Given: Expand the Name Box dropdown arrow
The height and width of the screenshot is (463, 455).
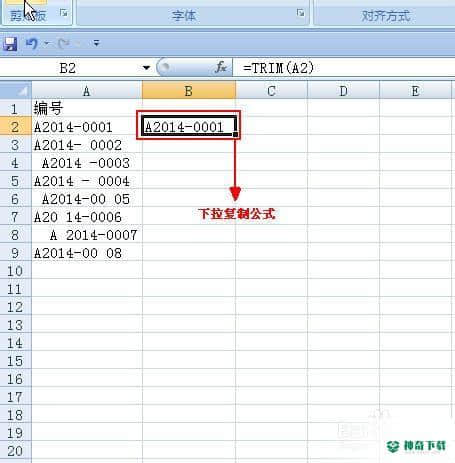Looking at the screenshot, I should coord(146,68).
